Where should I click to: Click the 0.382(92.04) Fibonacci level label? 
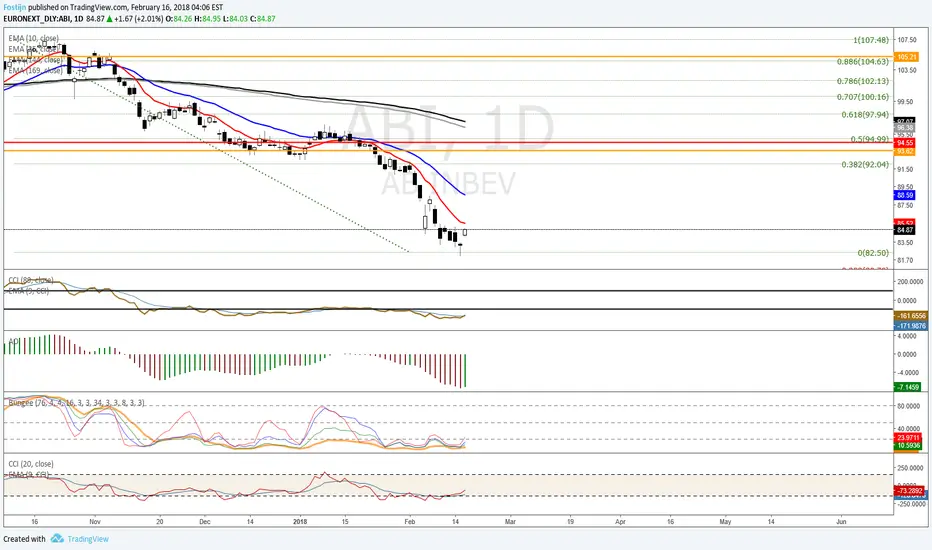(x=865, y=164)
